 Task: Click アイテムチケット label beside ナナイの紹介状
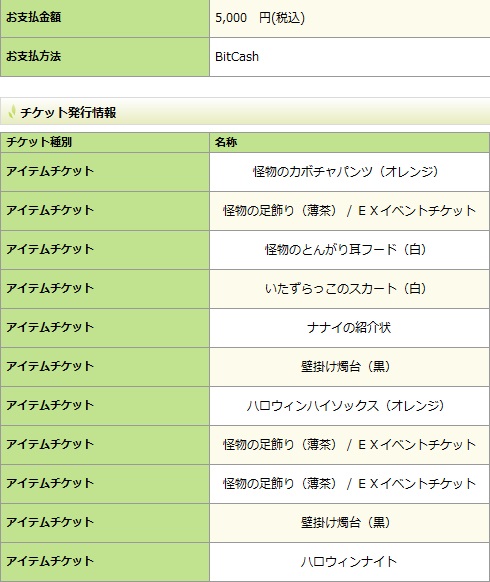(x=50, y=327)
